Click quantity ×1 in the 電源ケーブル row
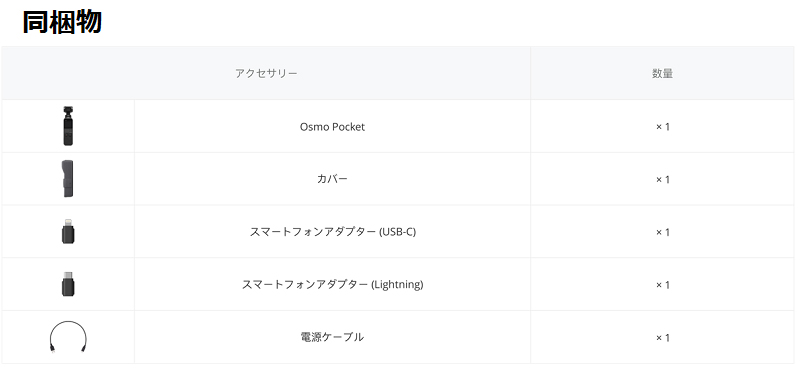This screenshot has height=380, width=800. click(662, 338)
